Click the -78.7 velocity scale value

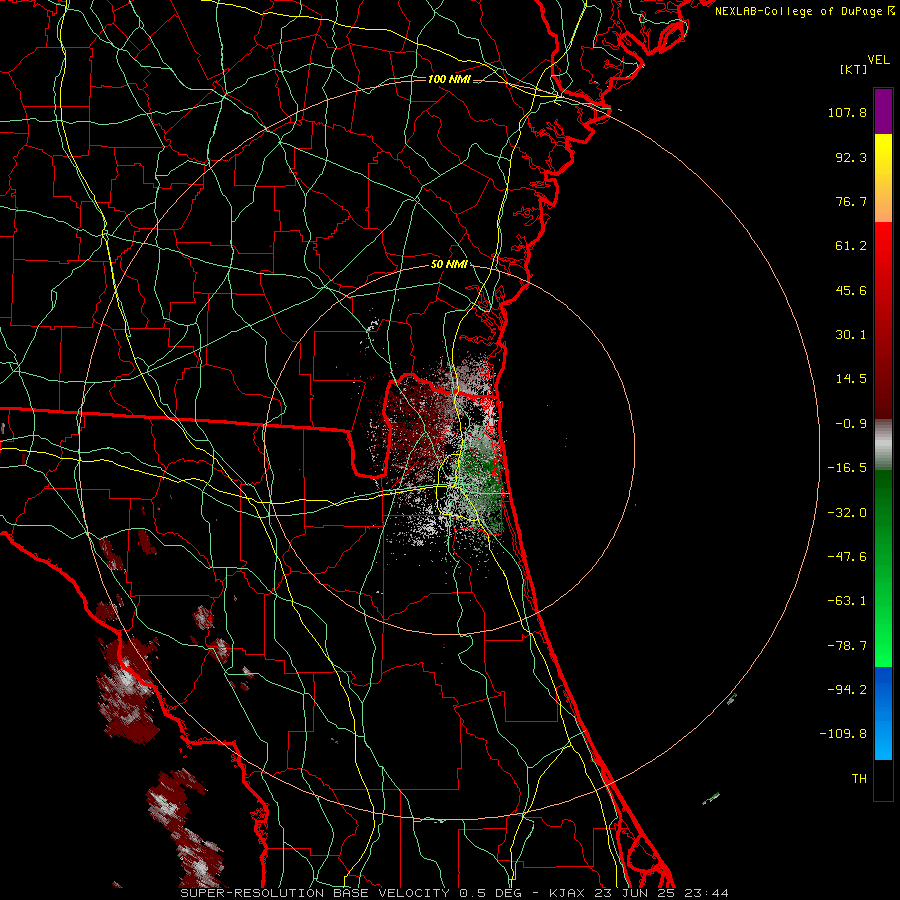tap(847, 646)
